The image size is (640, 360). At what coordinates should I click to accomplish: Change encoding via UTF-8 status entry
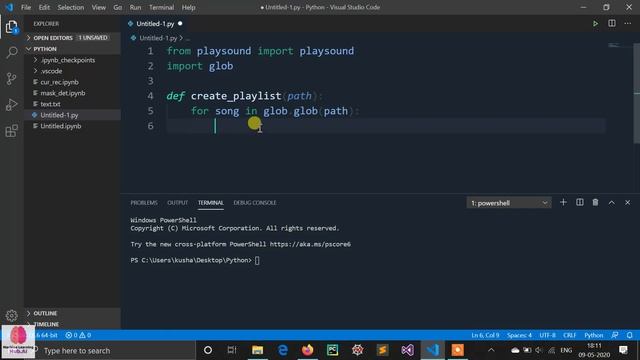coord(547,335)
